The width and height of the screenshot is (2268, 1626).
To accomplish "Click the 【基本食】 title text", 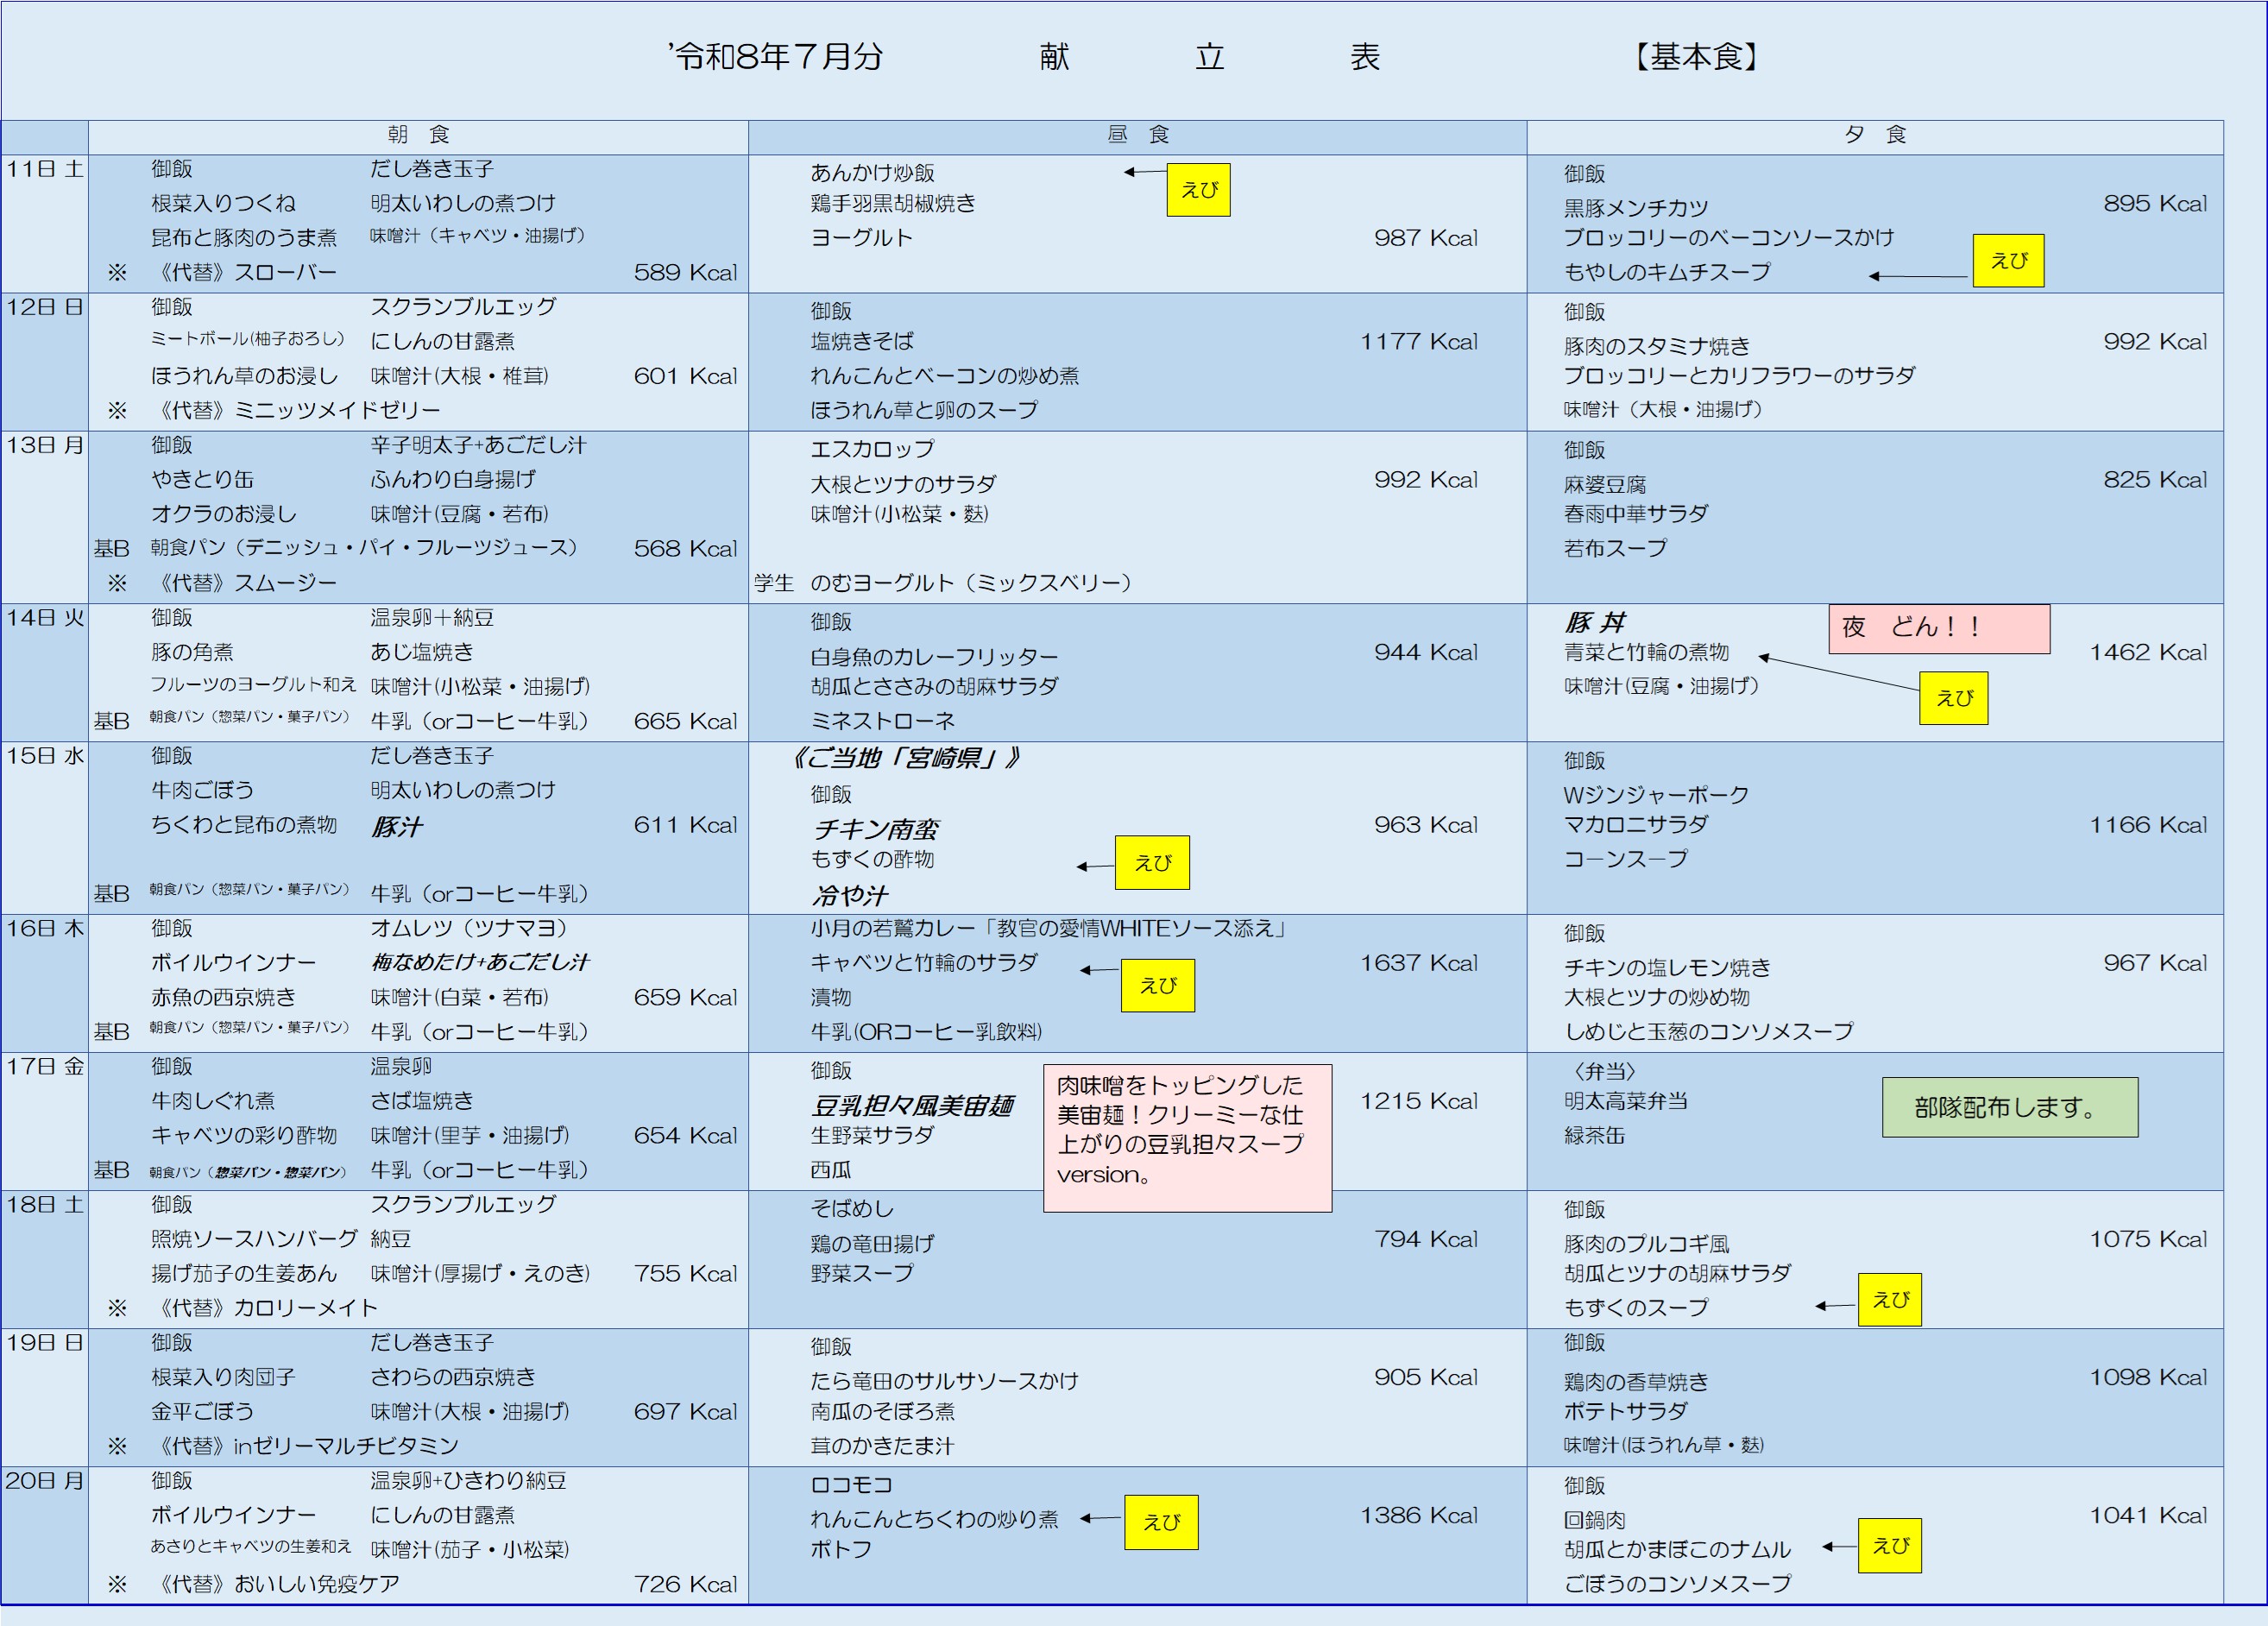I will tap(1697, 57).
